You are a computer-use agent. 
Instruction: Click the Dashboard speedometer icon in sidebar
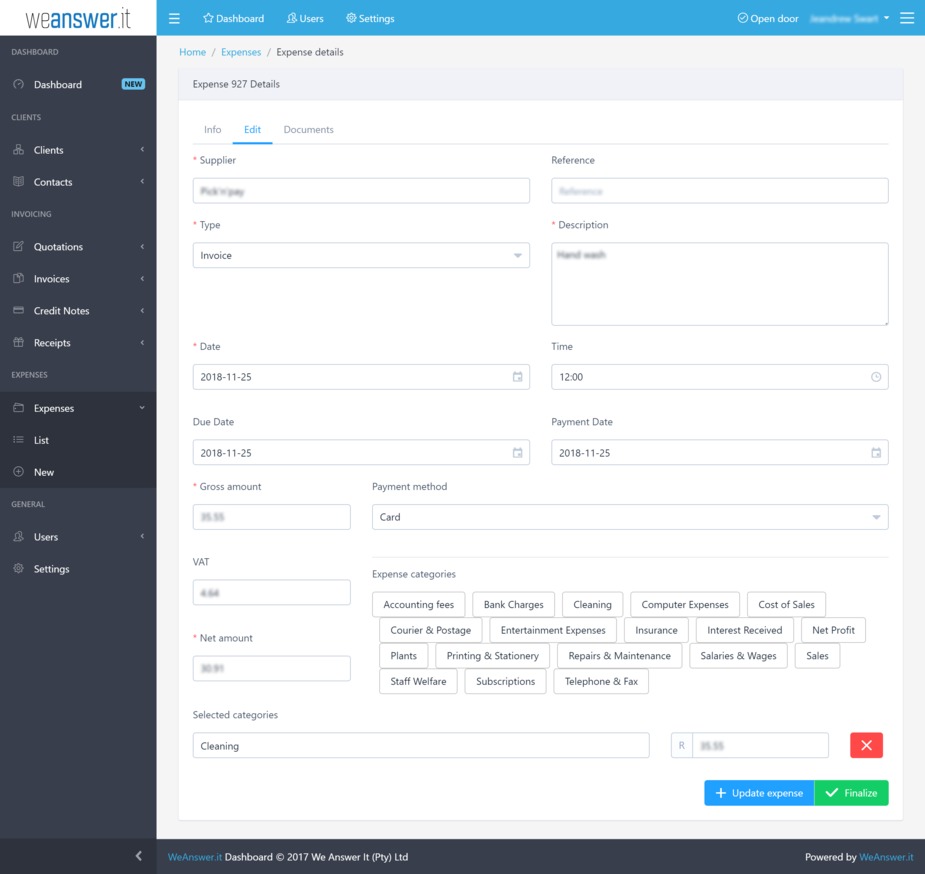click(x=19, y=84)
